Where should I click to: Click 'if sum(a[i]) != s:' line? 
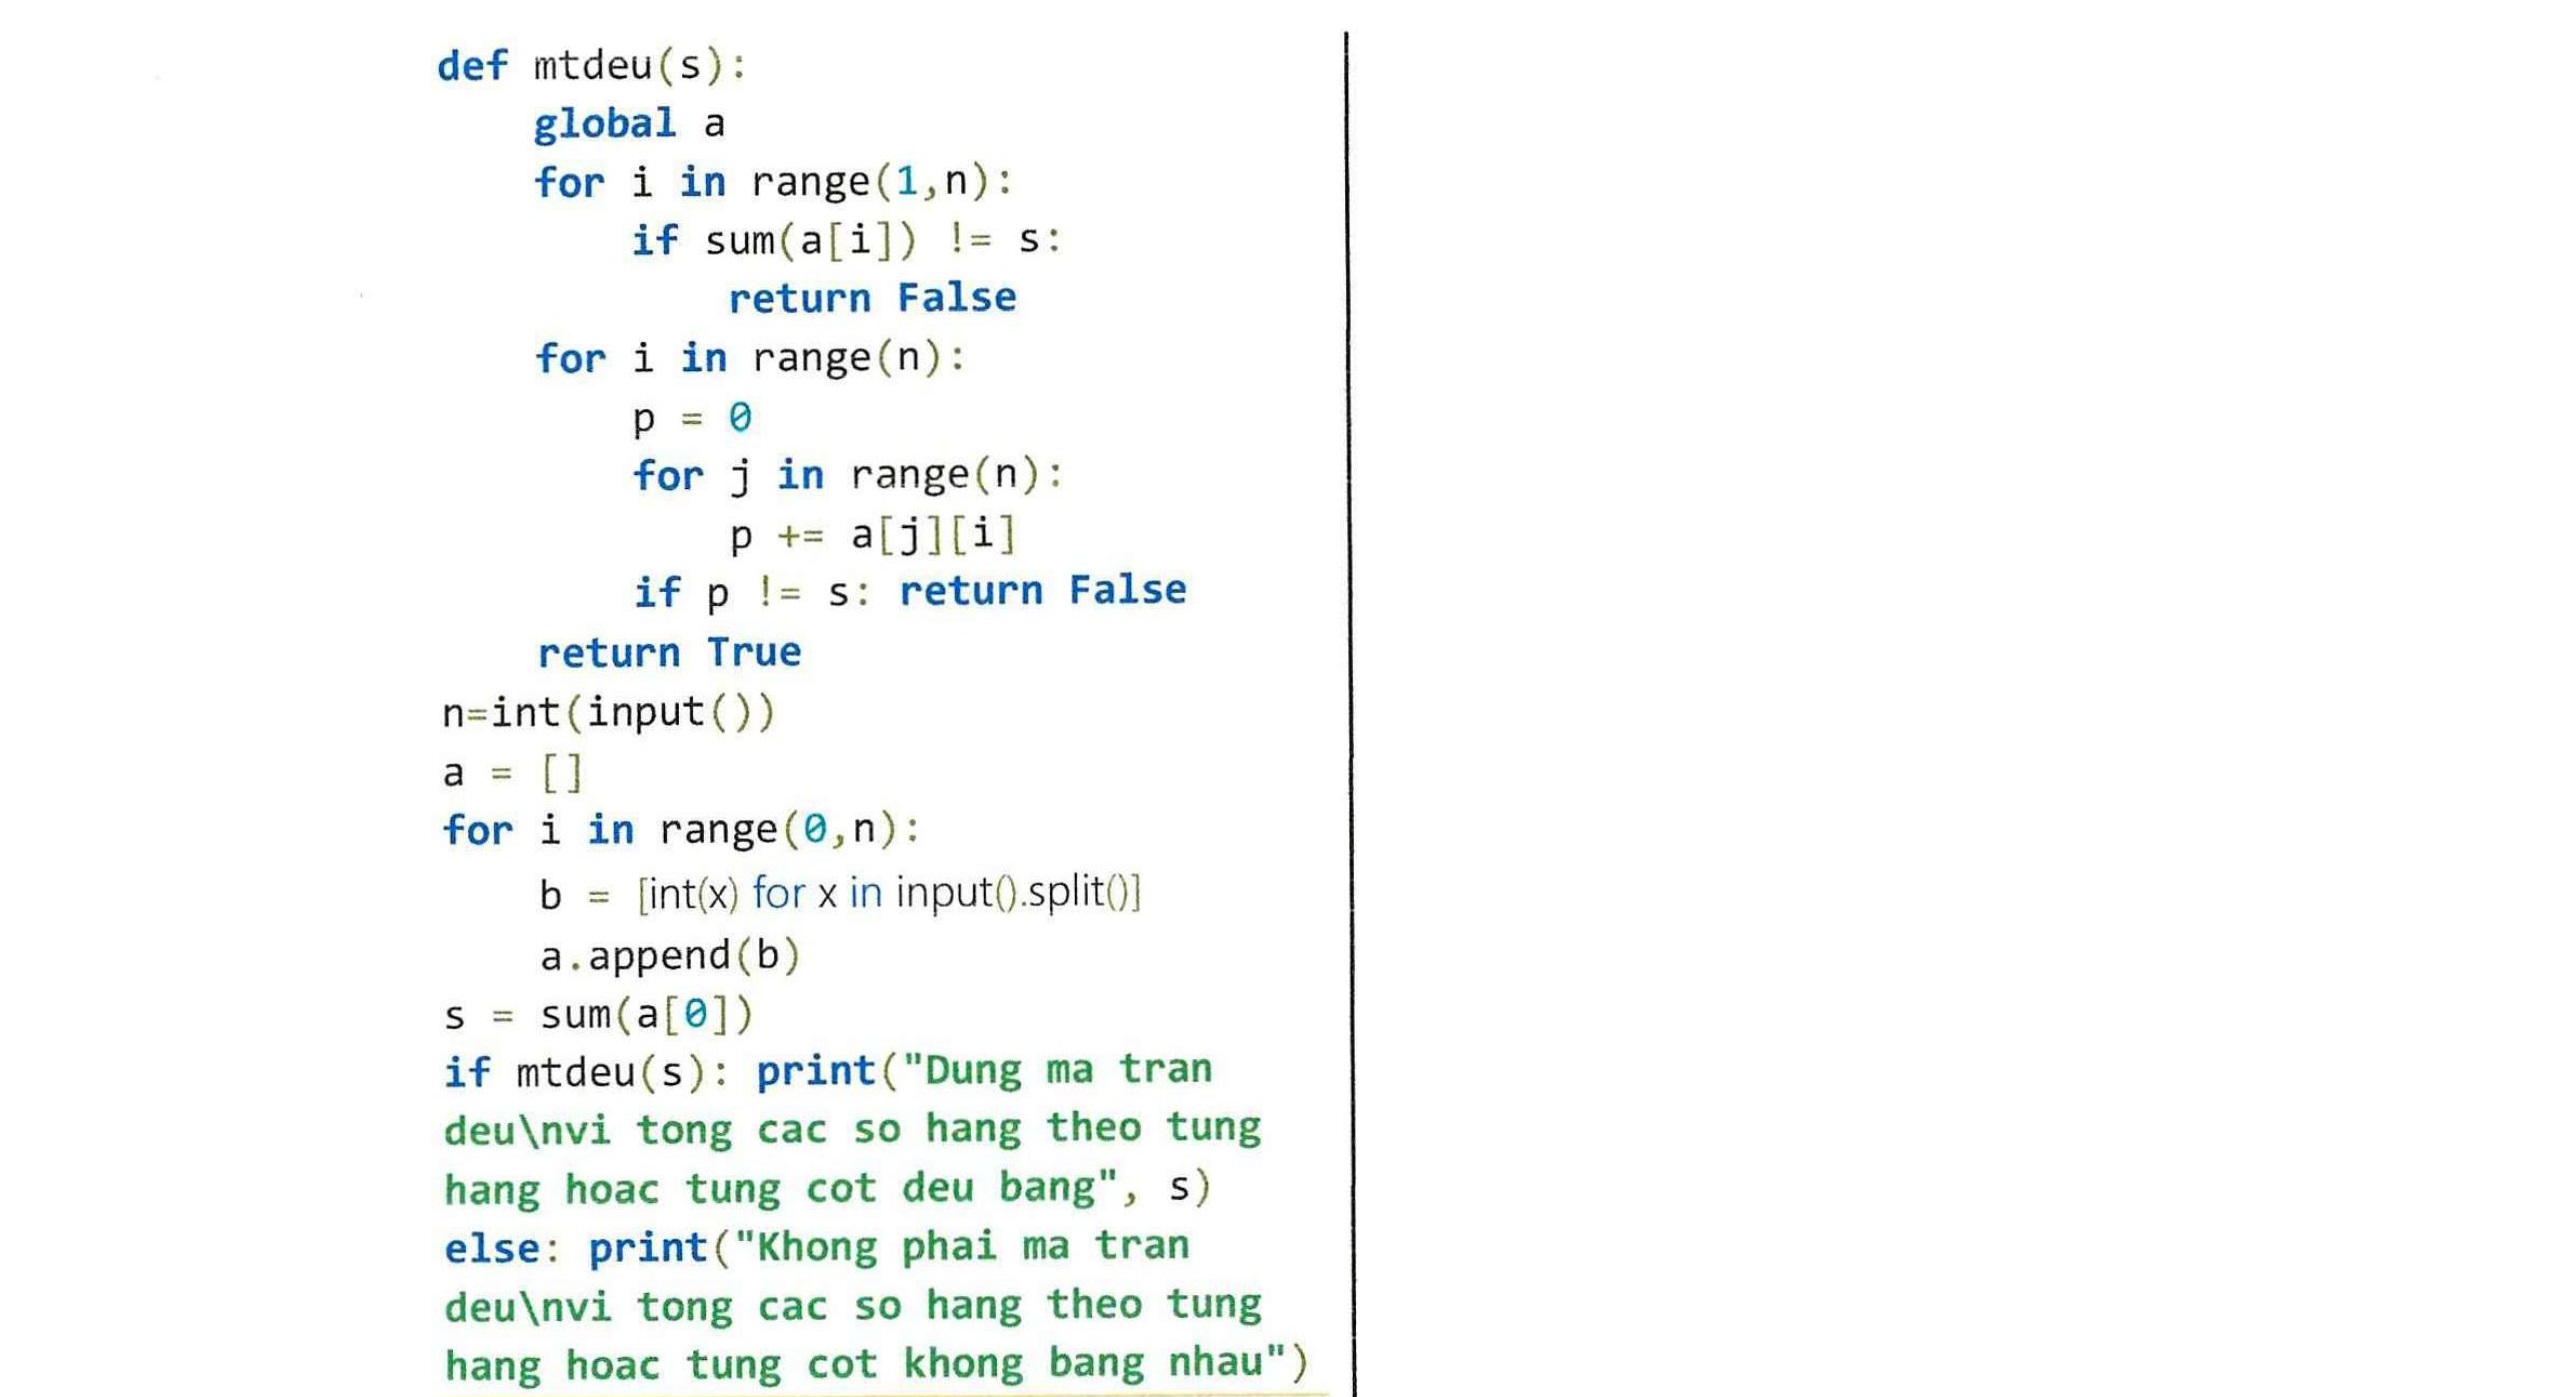click(x=846, y=240)
